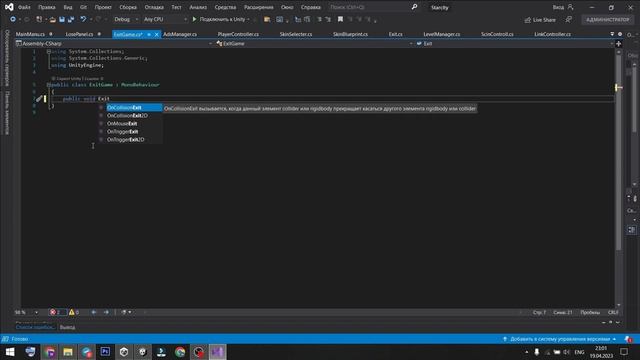This screenshot has width=640, height=360.
Task: Select OnMouseExit suggestion
Action: click(131, 124)
